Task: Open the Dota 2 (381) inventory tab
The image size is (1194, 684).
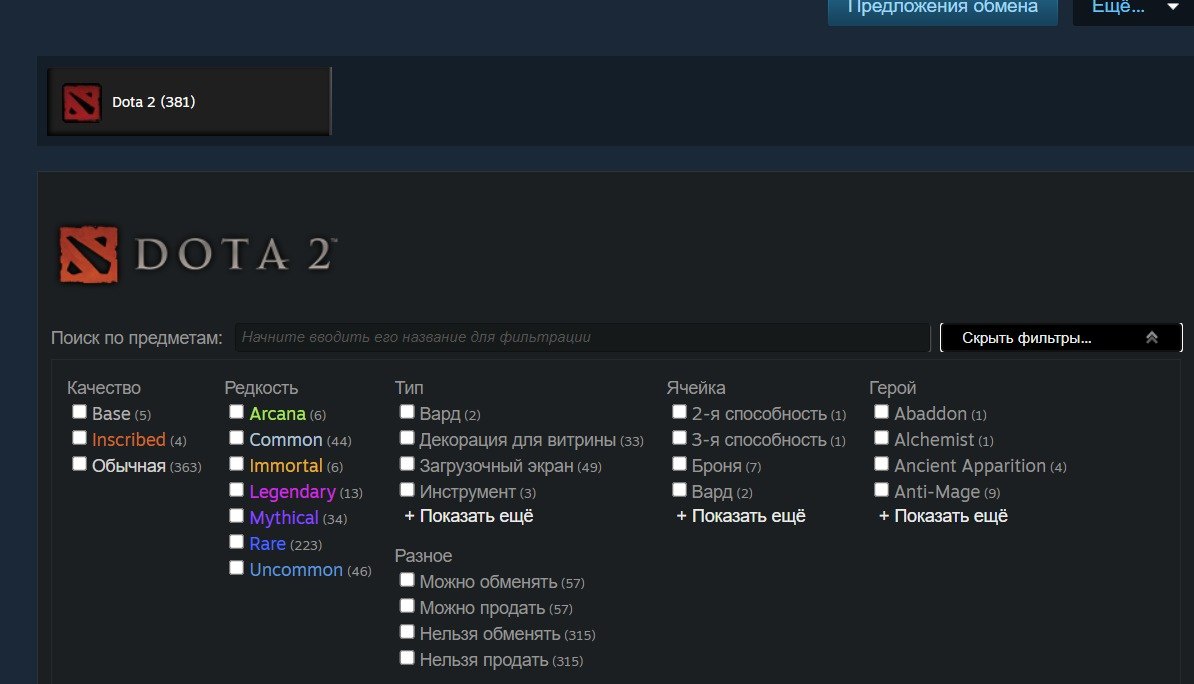Action: pos(189,101)
